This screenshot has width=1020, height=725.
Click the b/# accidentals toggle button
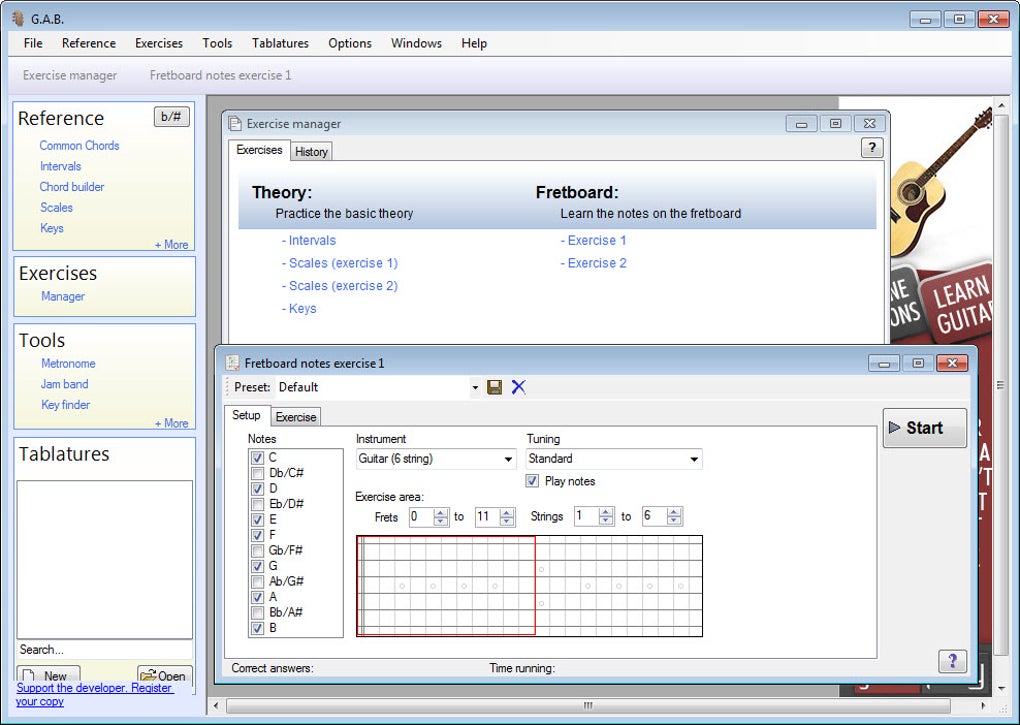pyautogui.click(x=172, y=117)
